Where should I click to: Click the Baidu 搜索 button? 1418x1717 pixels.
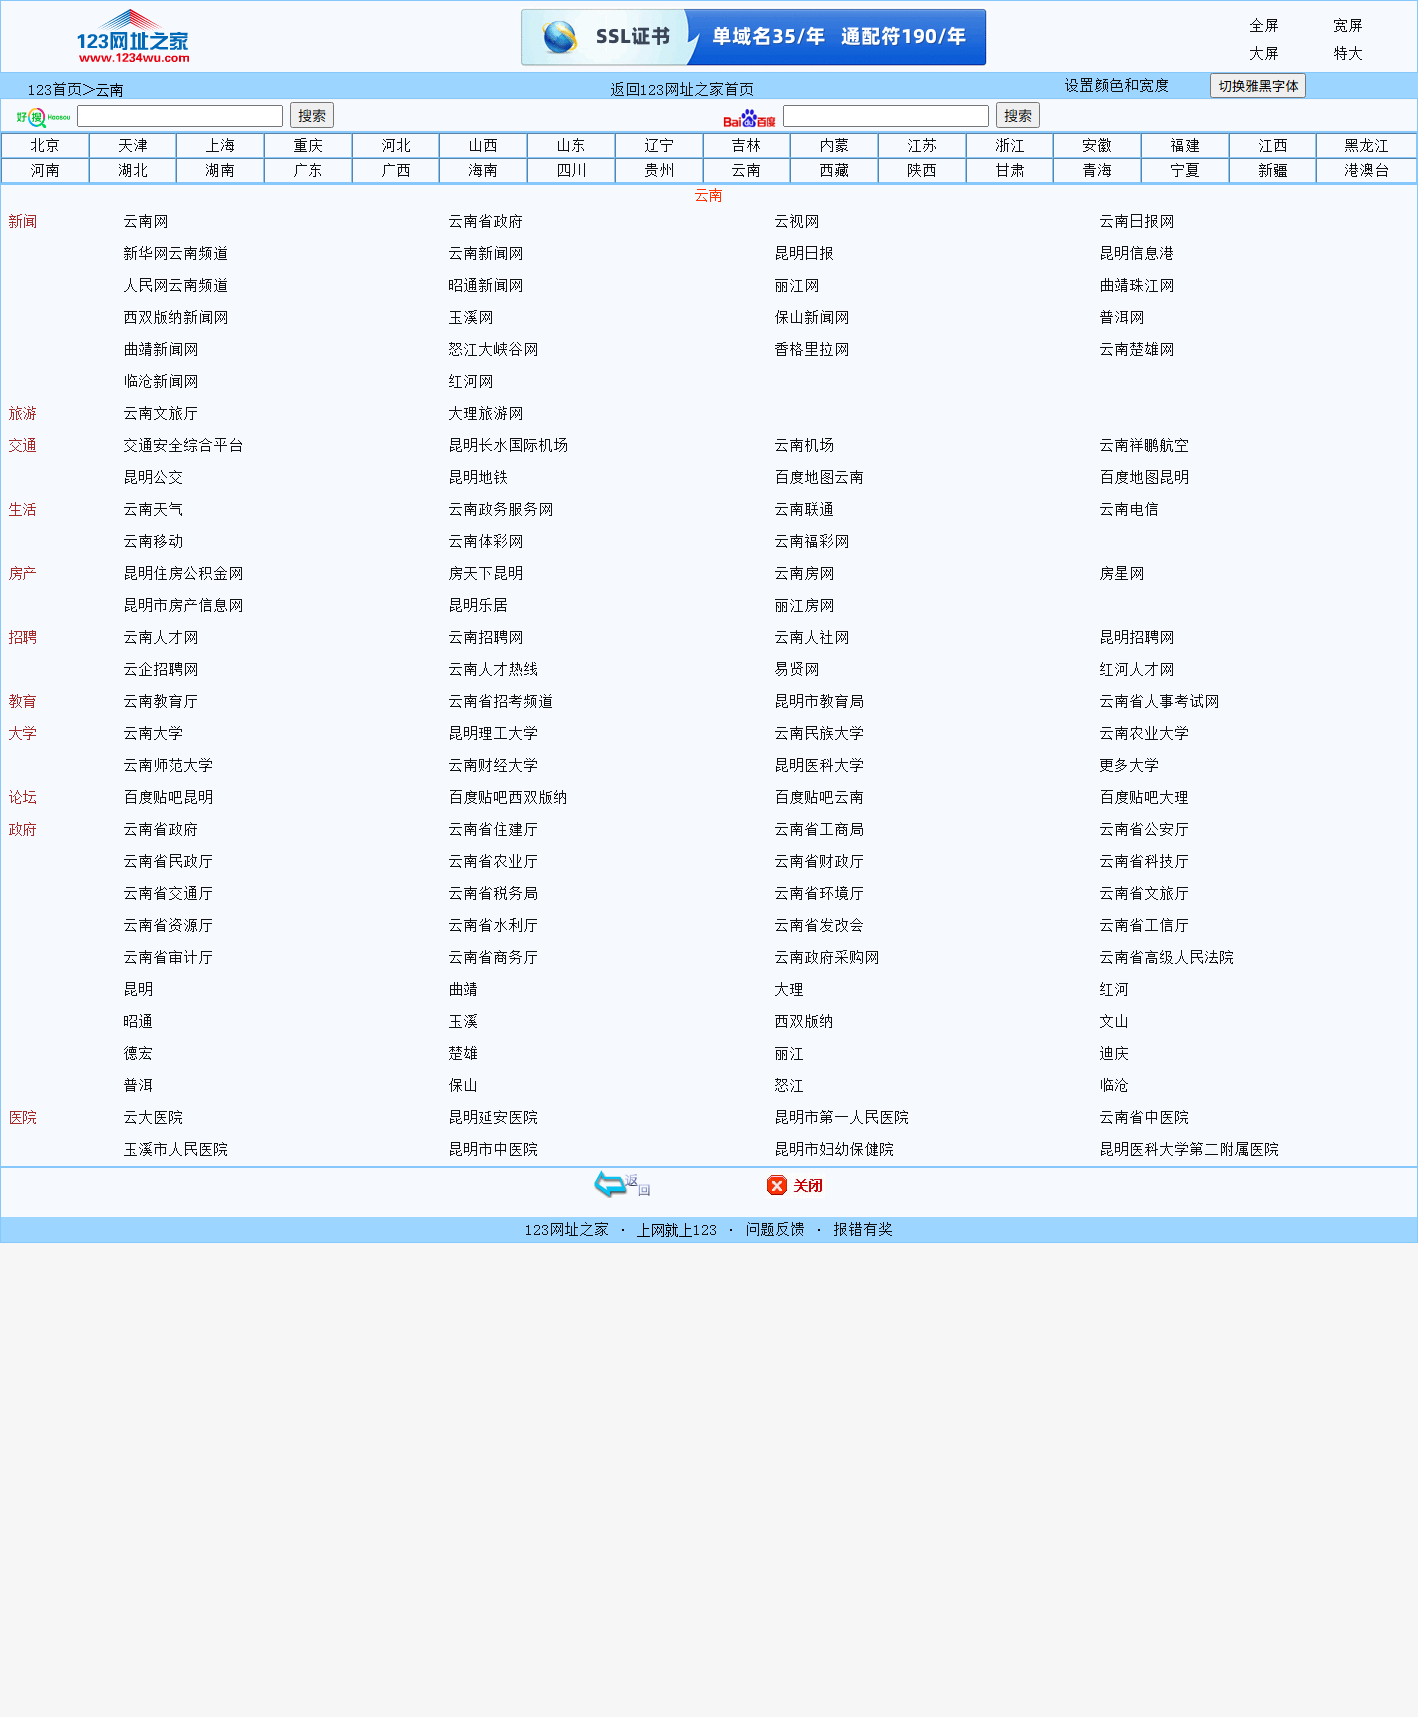pos(1018,116)
